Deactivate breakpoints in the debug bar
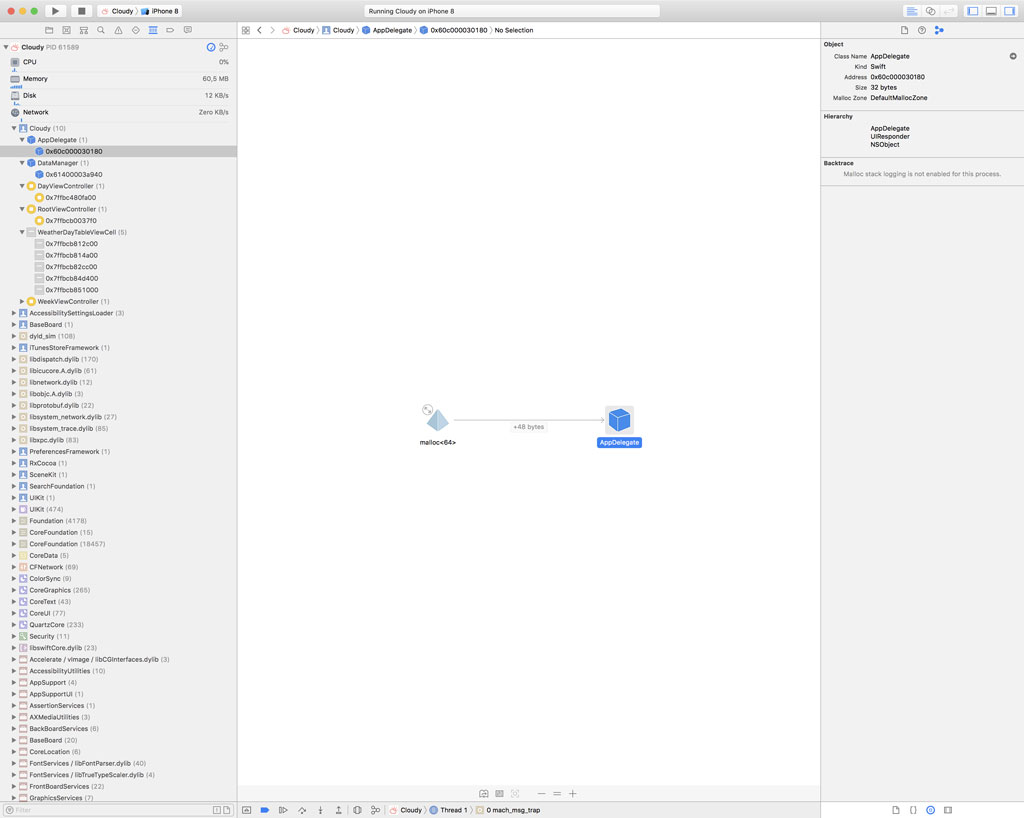The image size is (1024, 818). pos(264,810)
